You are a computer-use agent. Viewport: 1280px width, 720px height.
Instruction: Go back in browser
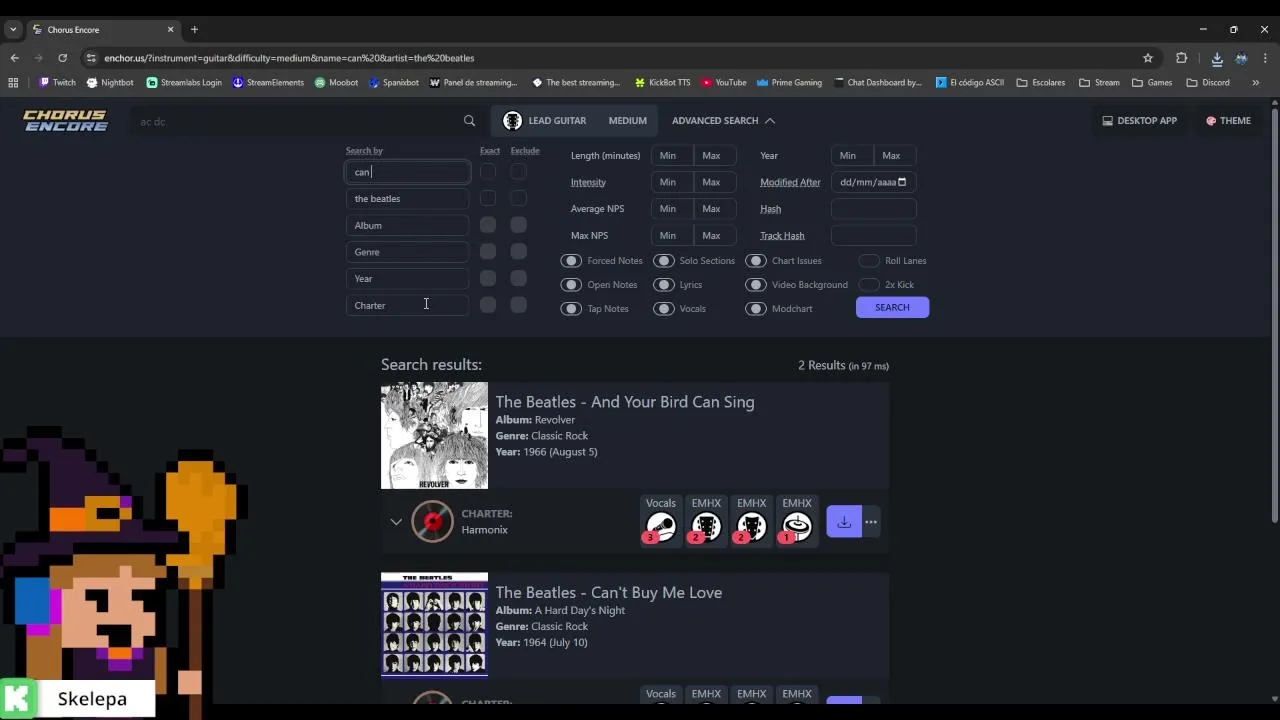click(x=14, y=58)
